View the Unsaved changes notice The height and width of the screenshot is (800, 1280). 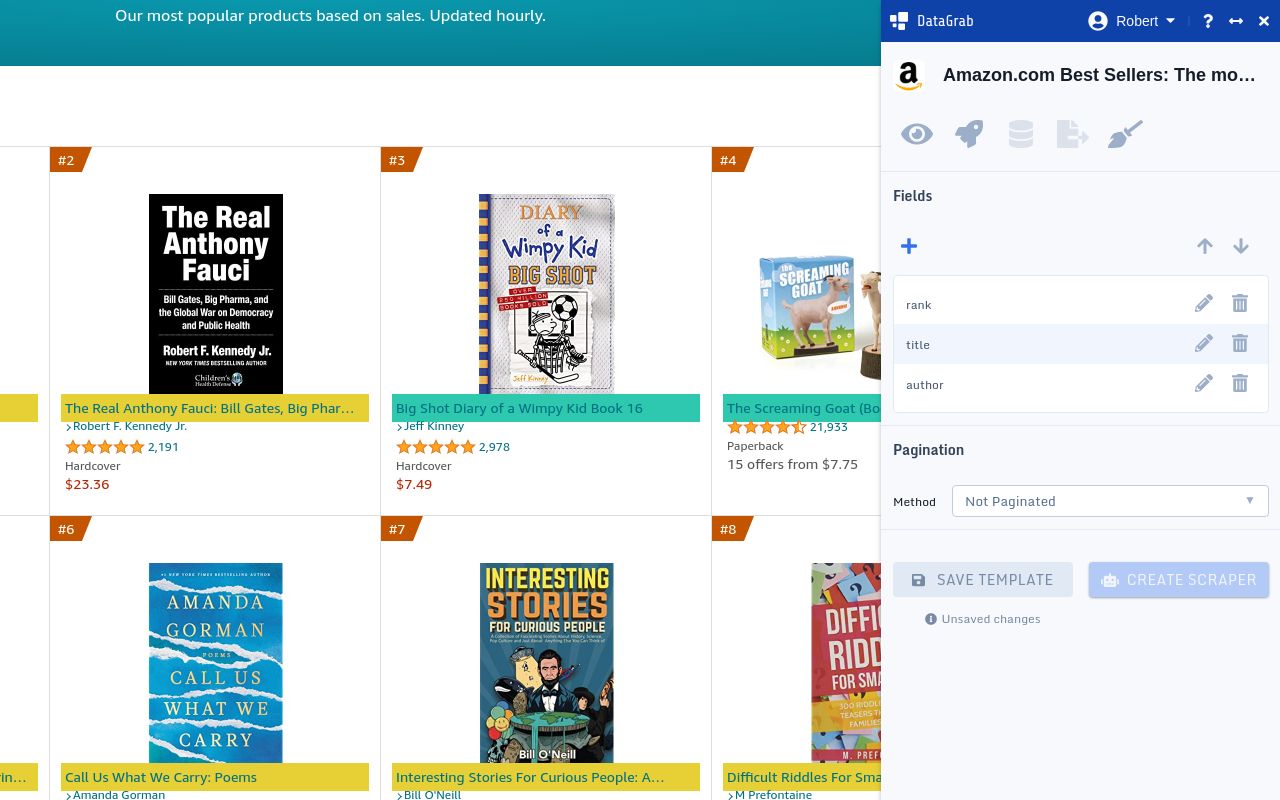pos(983,619)
